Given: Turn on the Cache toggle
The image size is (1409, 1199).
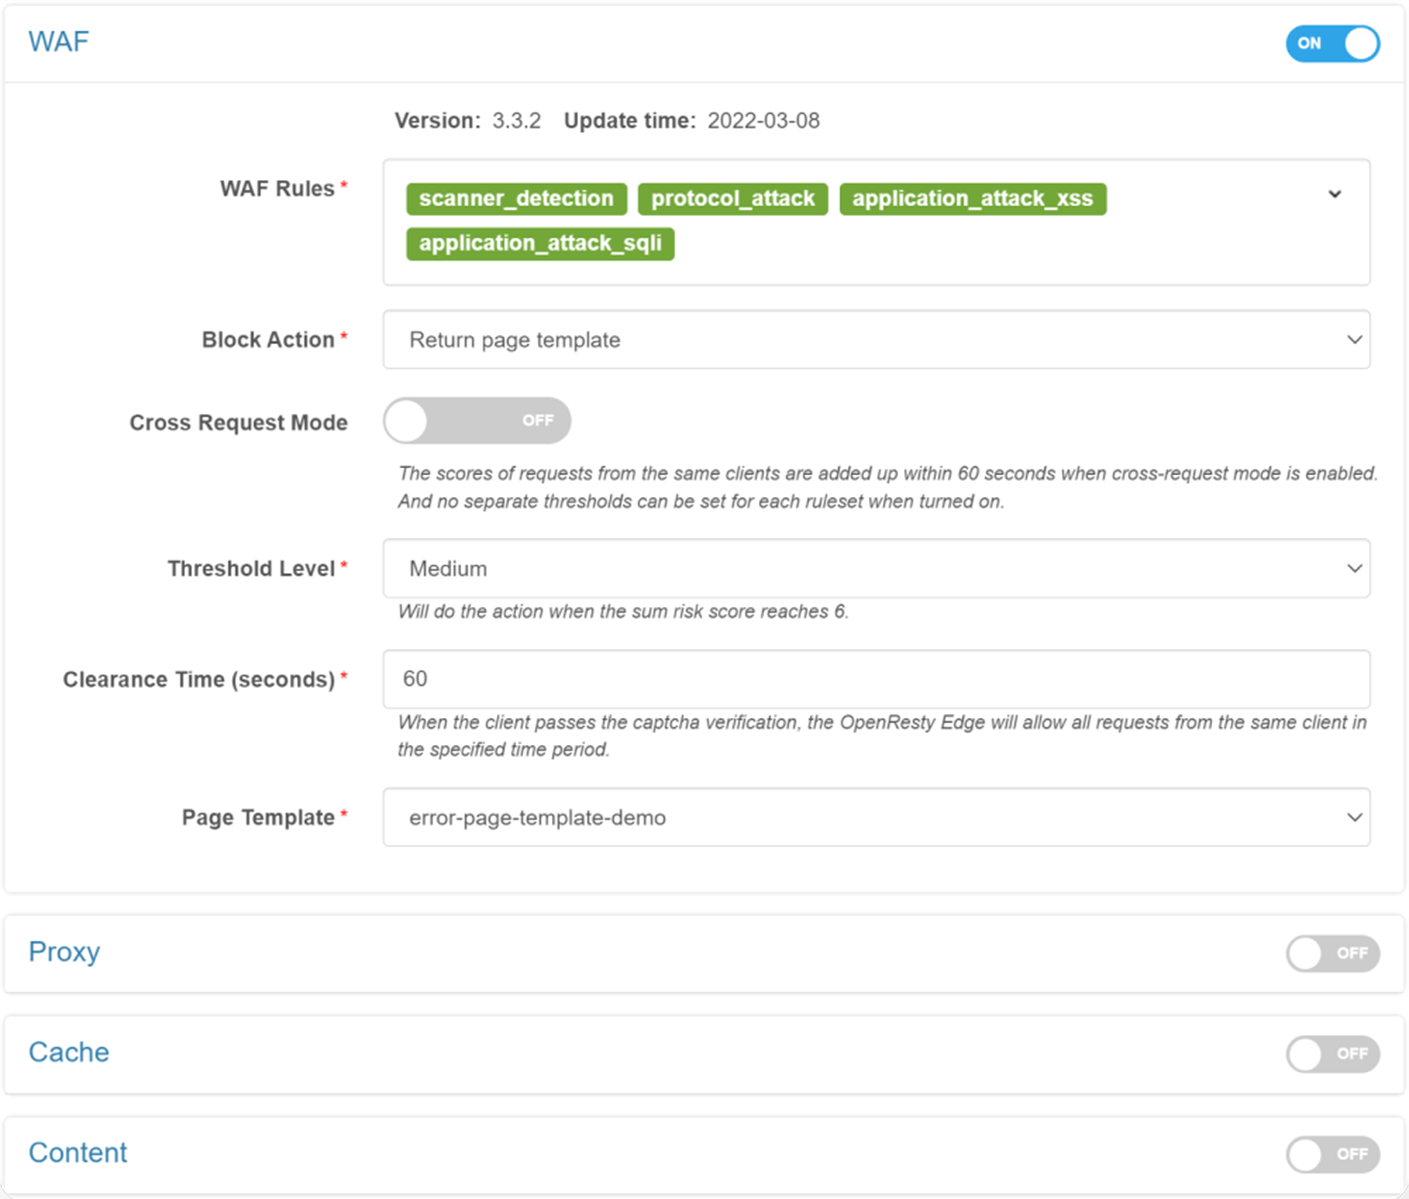Looking at the screenshot, I should point(1332,1053).
